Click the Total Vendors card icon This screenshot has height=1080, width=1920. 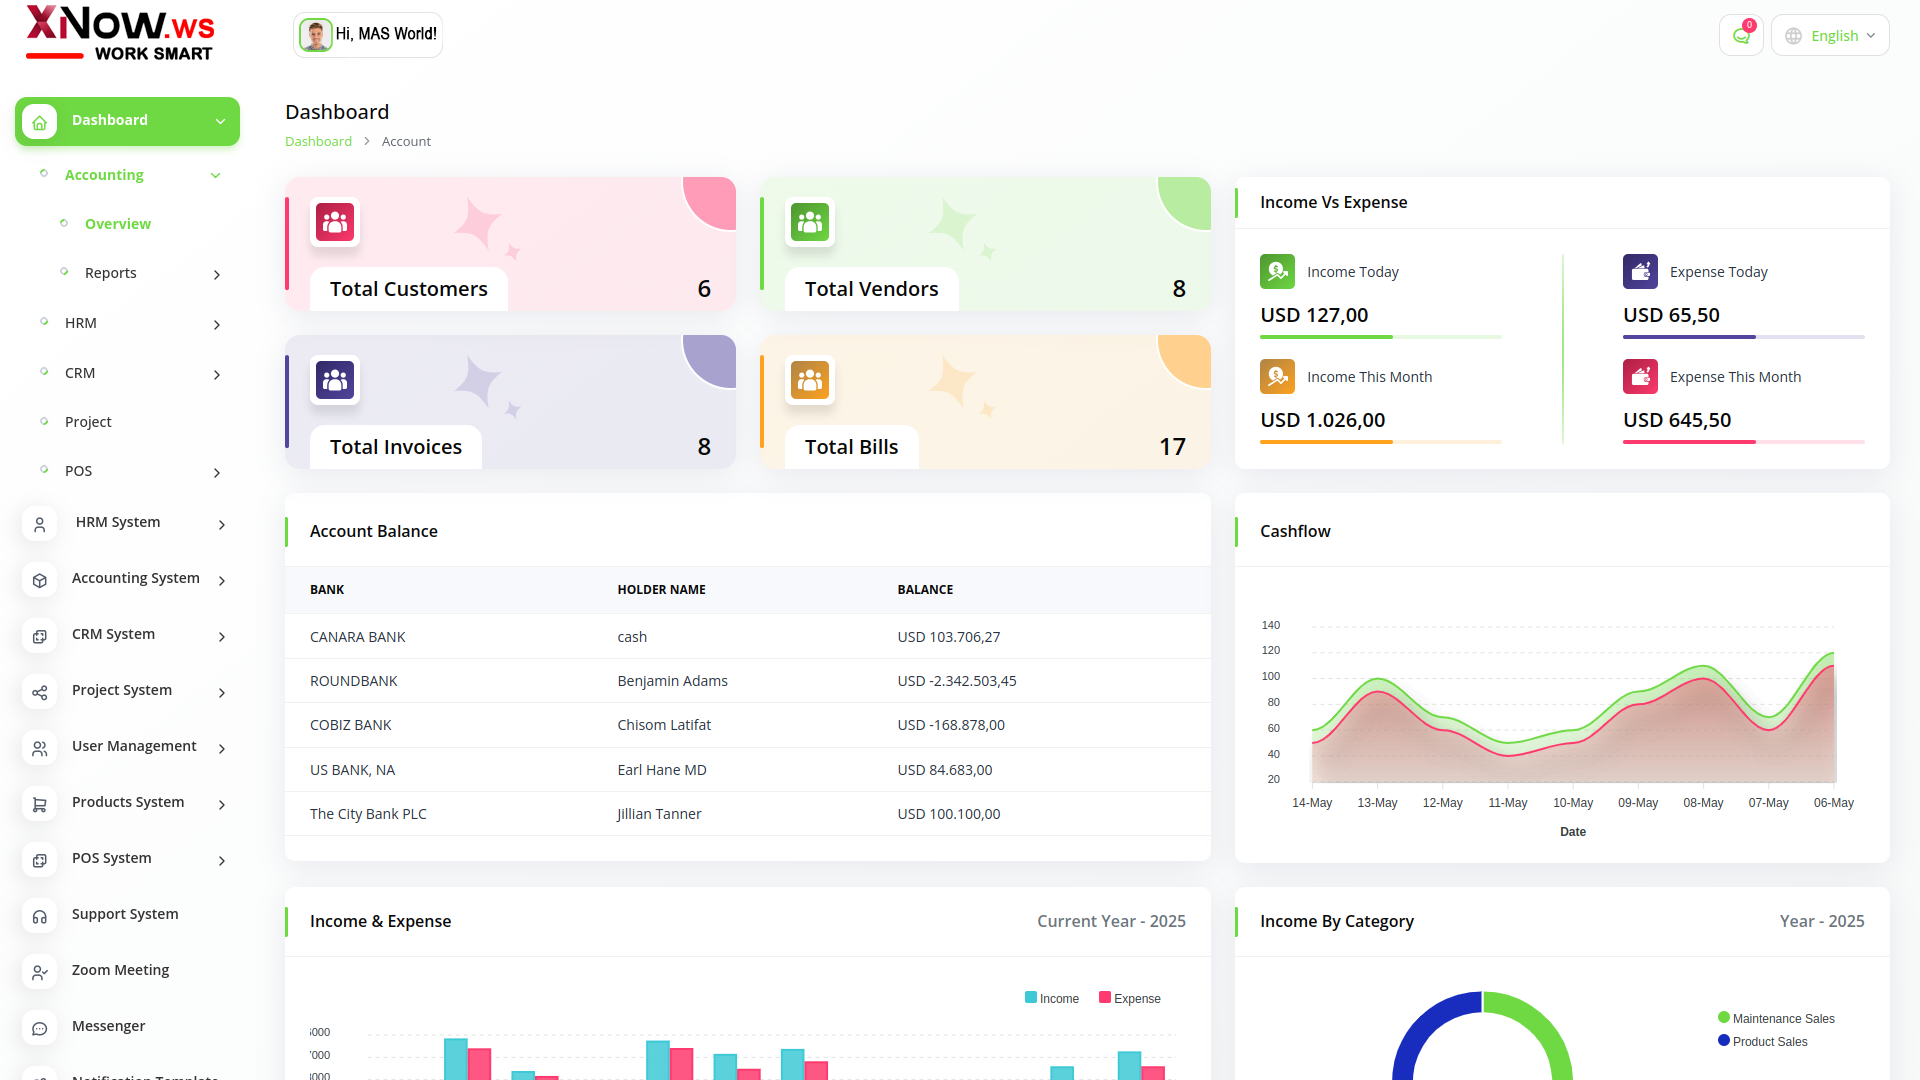pos(810,222)
